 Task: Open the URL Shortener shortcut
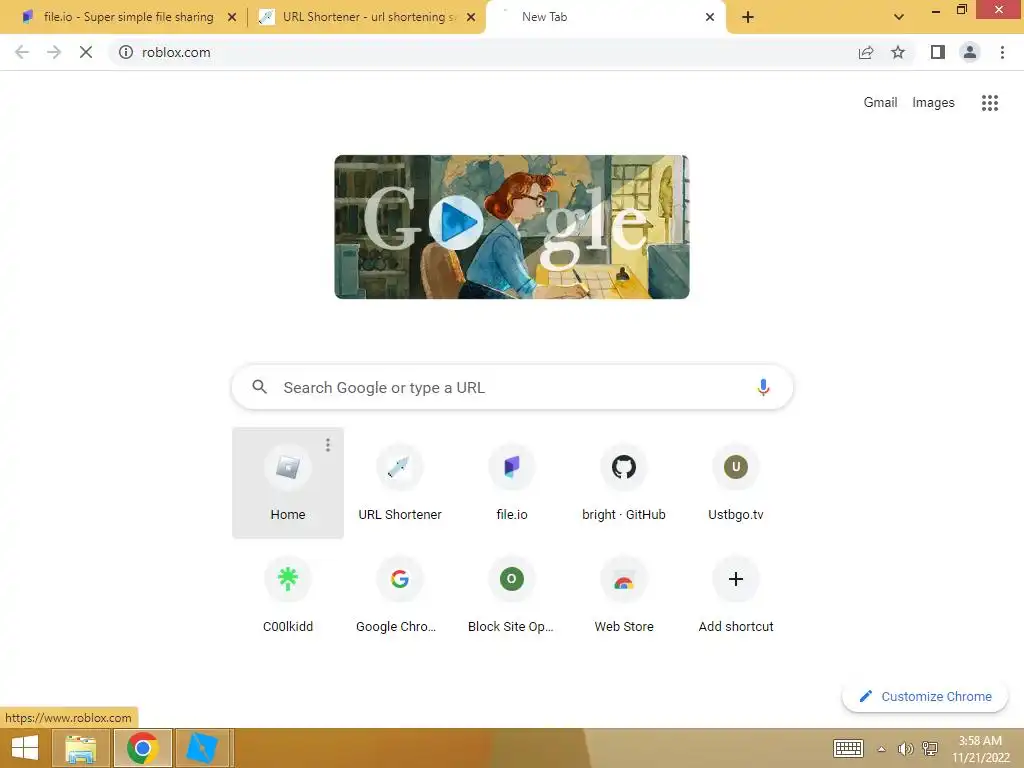coord(400,483)
